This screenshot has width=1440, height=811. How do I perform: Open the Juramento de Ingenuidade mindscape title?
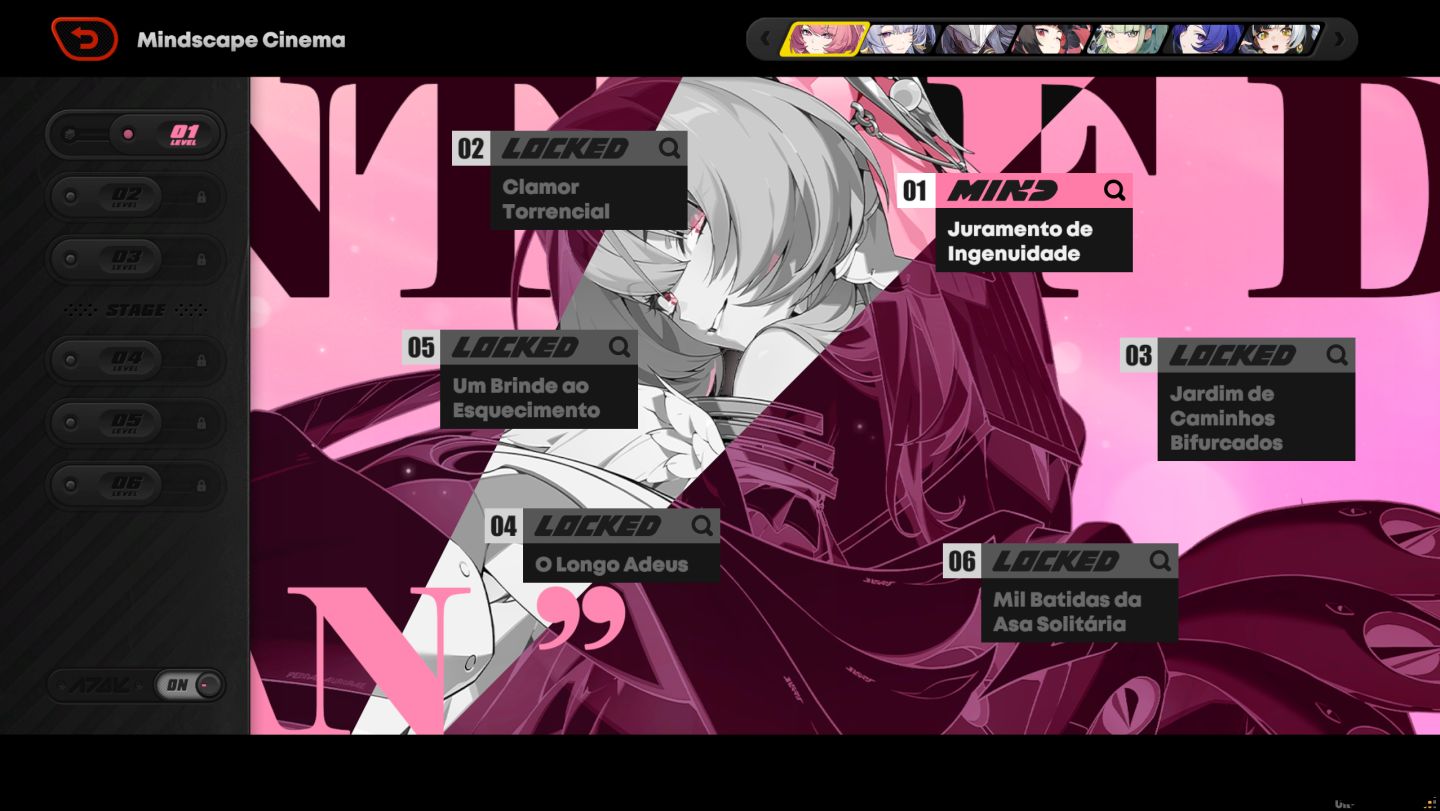pos(1020,241)
